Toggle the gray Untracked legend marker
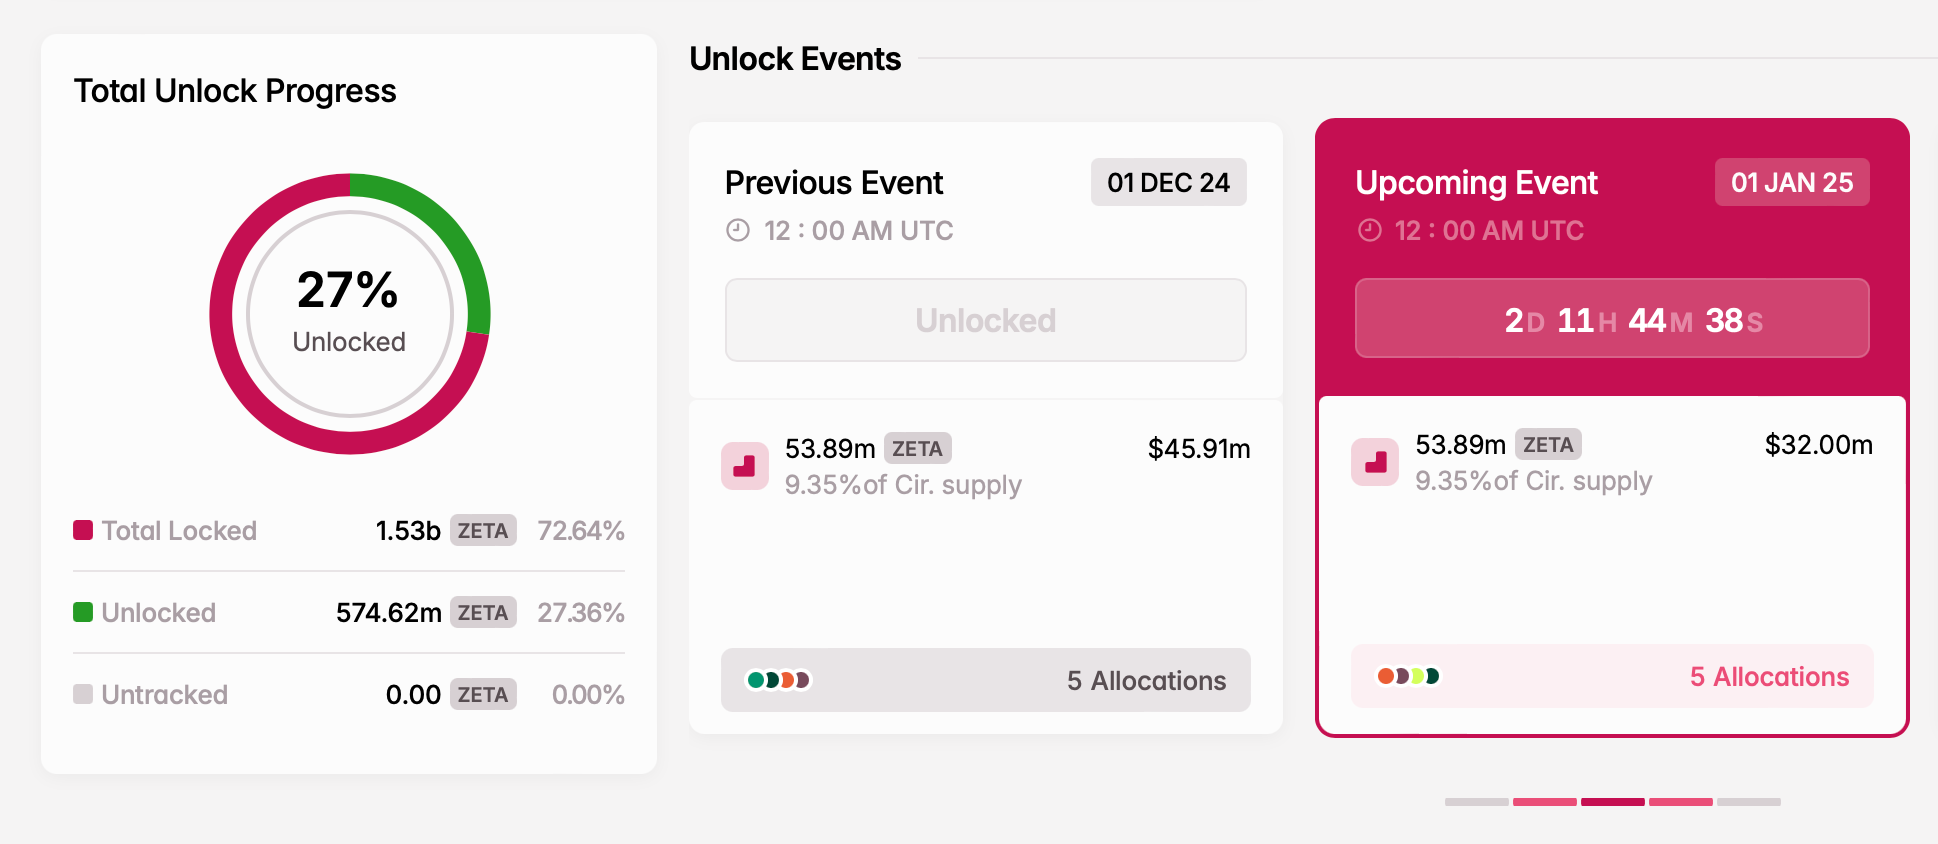 point(82,694)
